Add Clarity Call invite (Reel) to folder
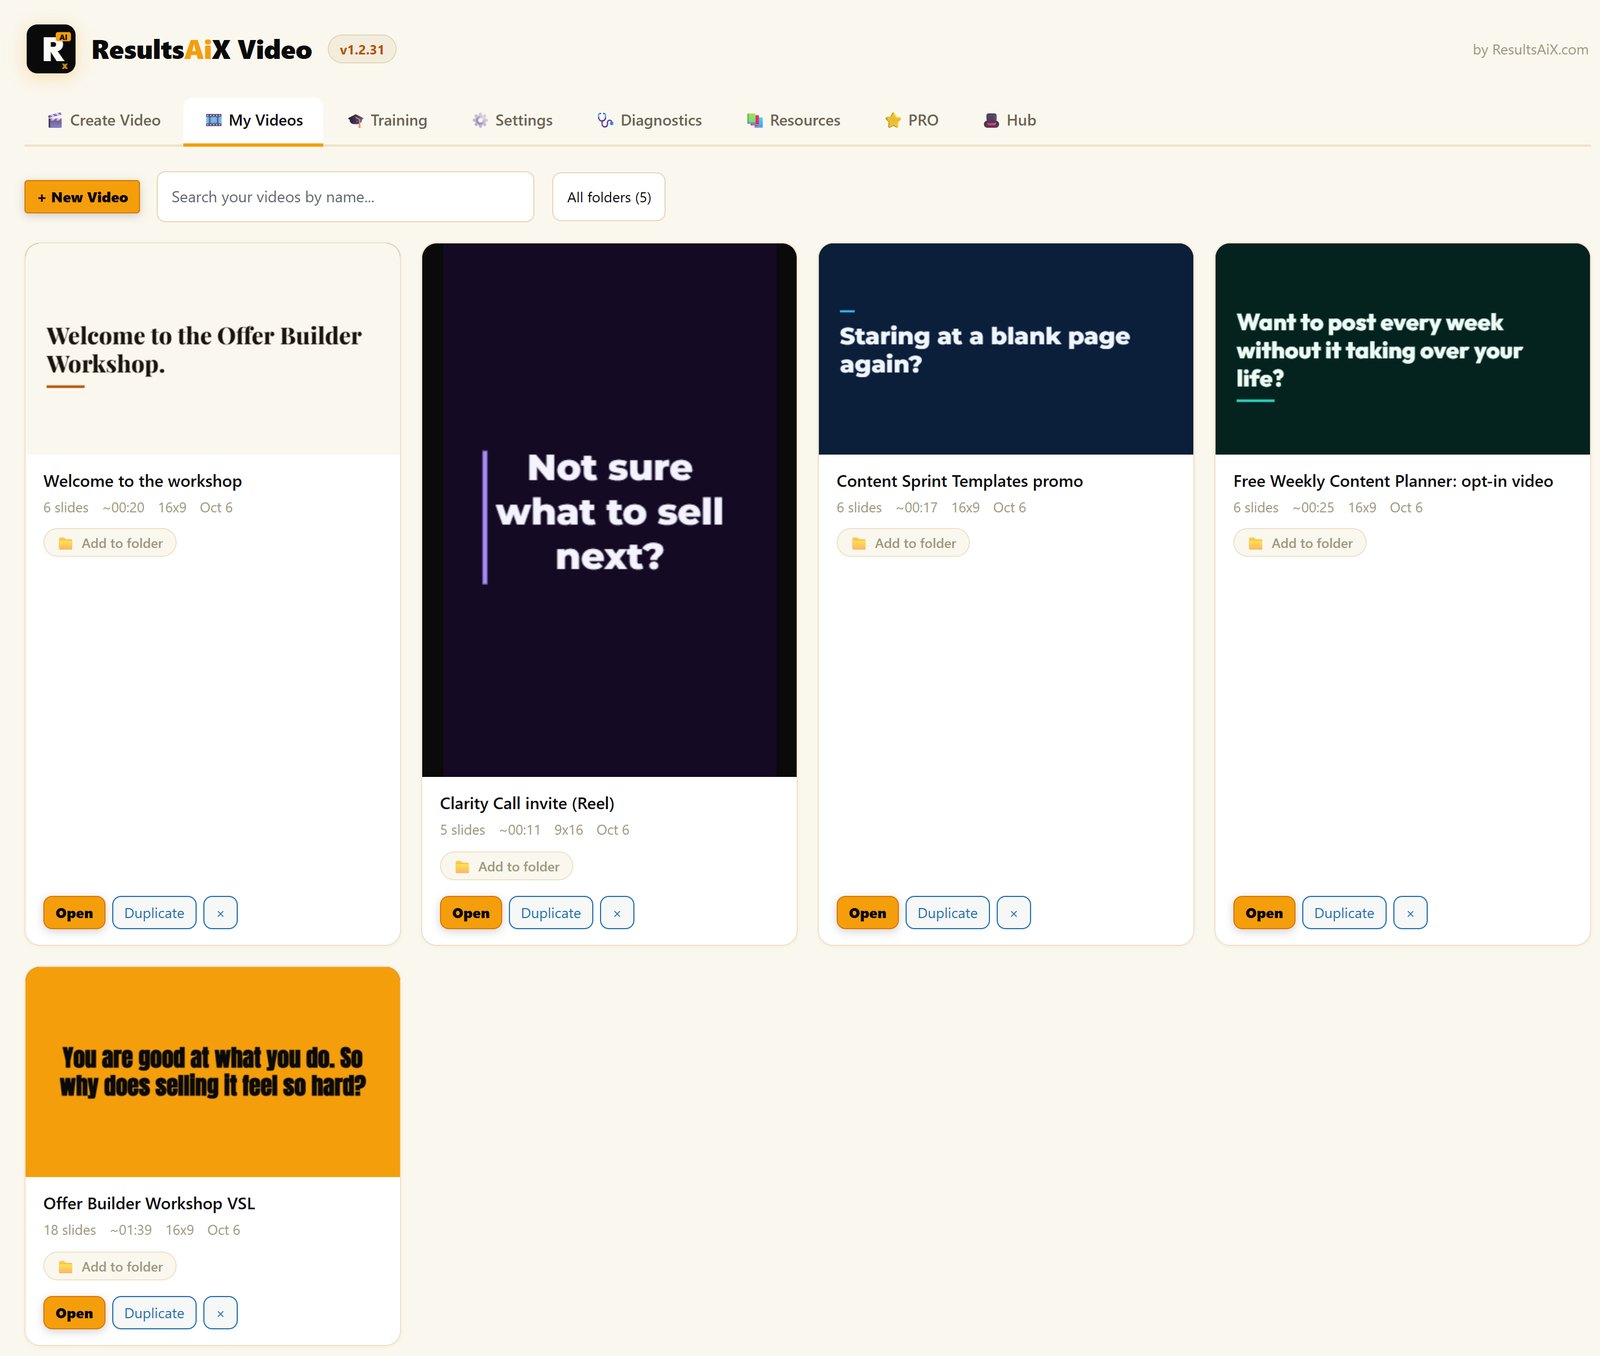Screen dimensions: 1600x1356 coord(507,866)
